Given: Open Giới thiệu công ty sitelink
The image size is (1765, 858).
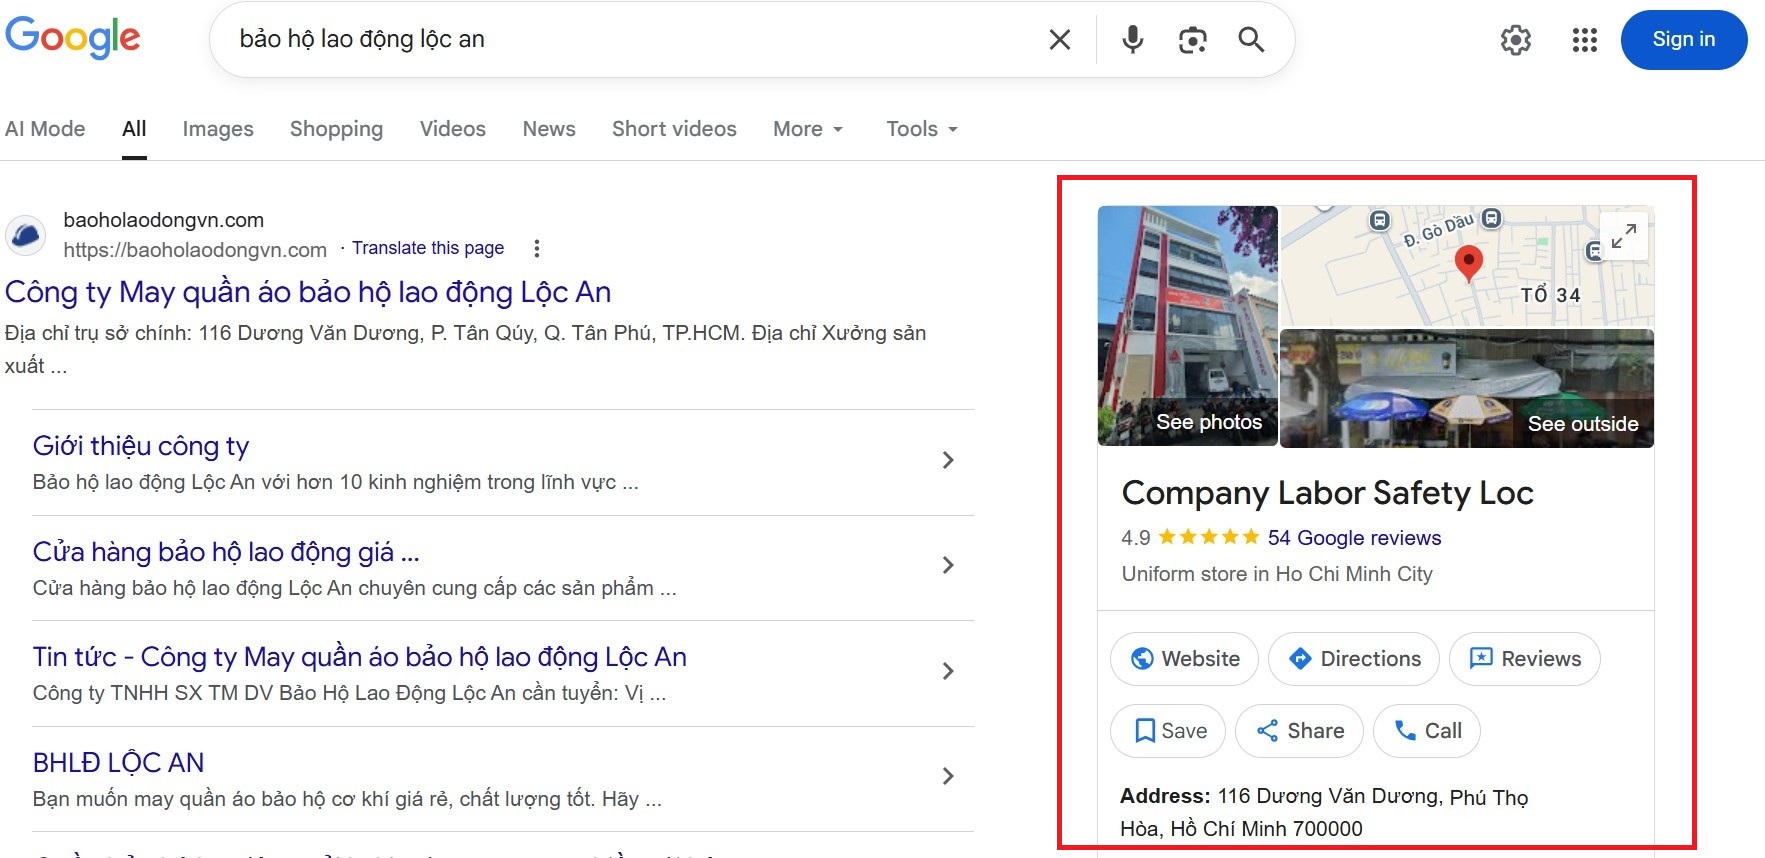Looking at the screenshot, I should pos(141,446).
